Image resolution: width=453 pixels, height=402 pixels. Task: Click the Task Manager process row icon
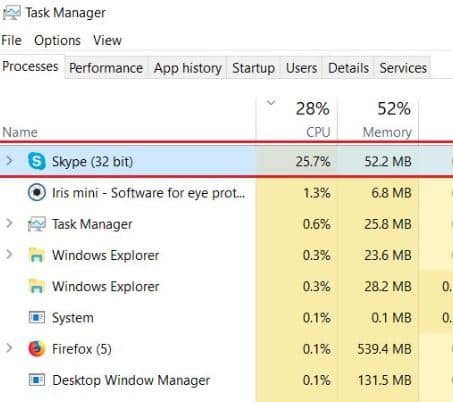point(37,224)
